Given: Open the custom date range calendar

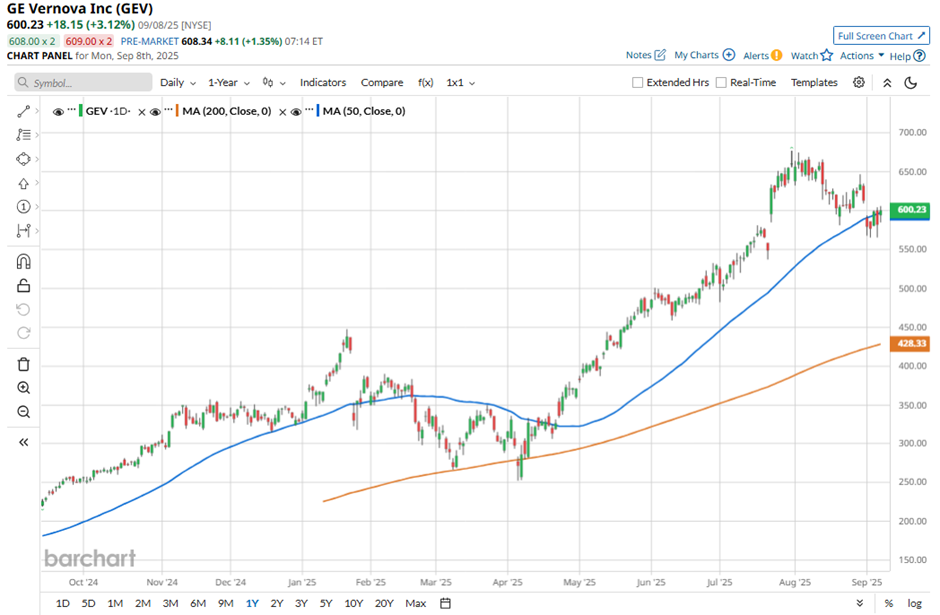Looking at the screenshot, I should [445, 603].
